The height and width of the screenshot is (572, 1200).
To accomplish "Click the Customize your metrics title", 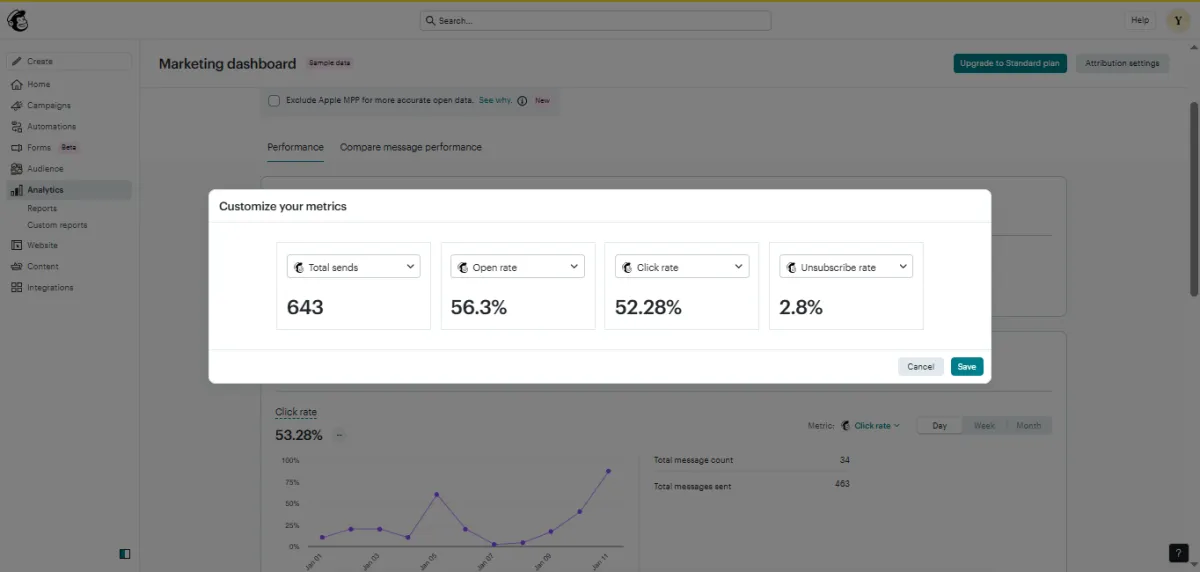I will pyautogui.click(x=283, y=206).
